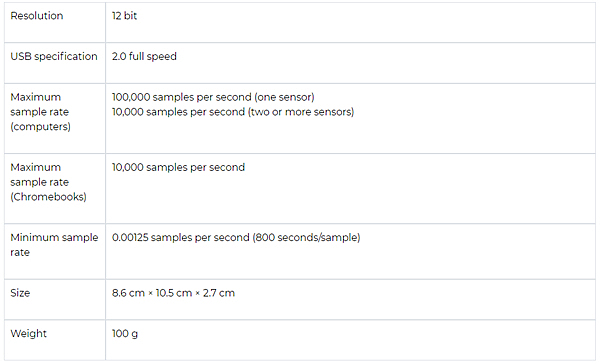Click the Maximum sample rate (computers) label

point(41,112)
